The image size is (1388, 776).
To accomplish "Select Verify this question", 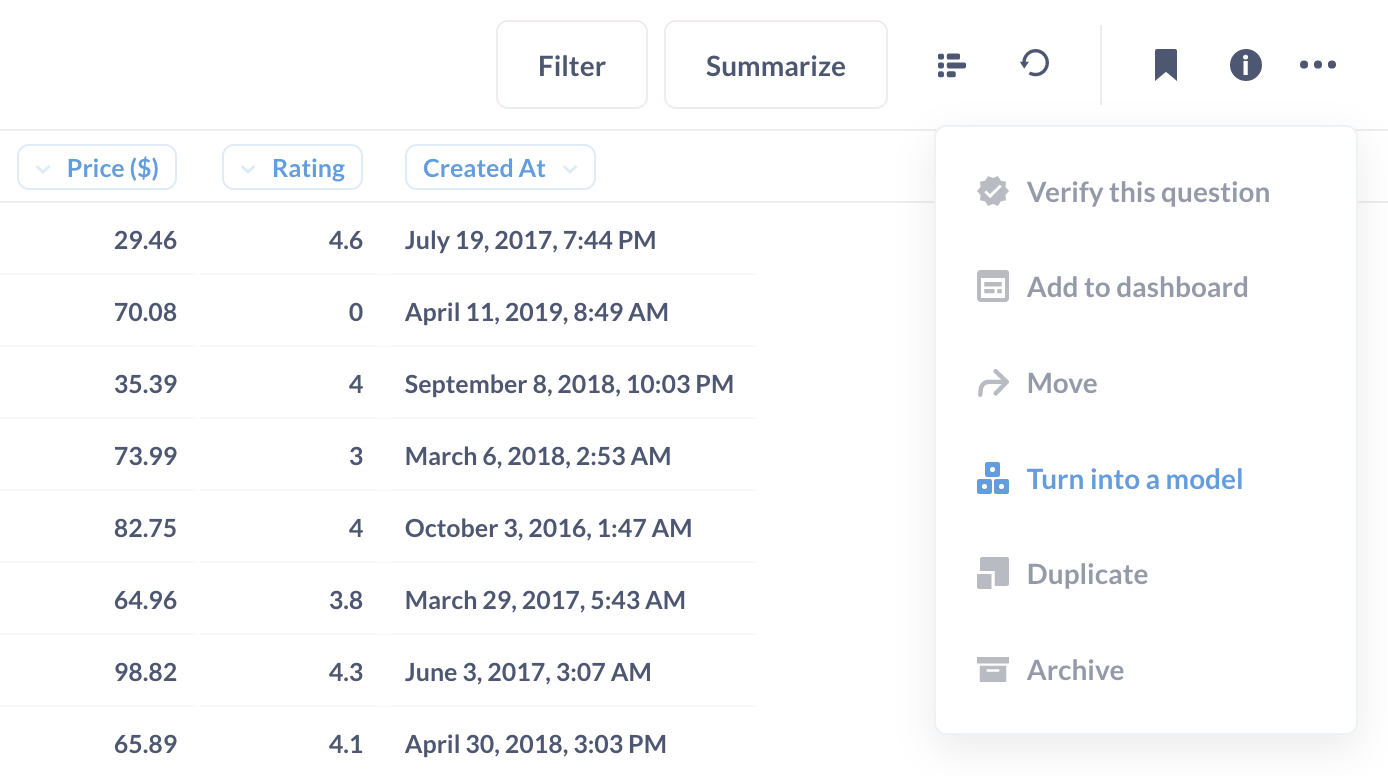I will (x=1147, y=192).
